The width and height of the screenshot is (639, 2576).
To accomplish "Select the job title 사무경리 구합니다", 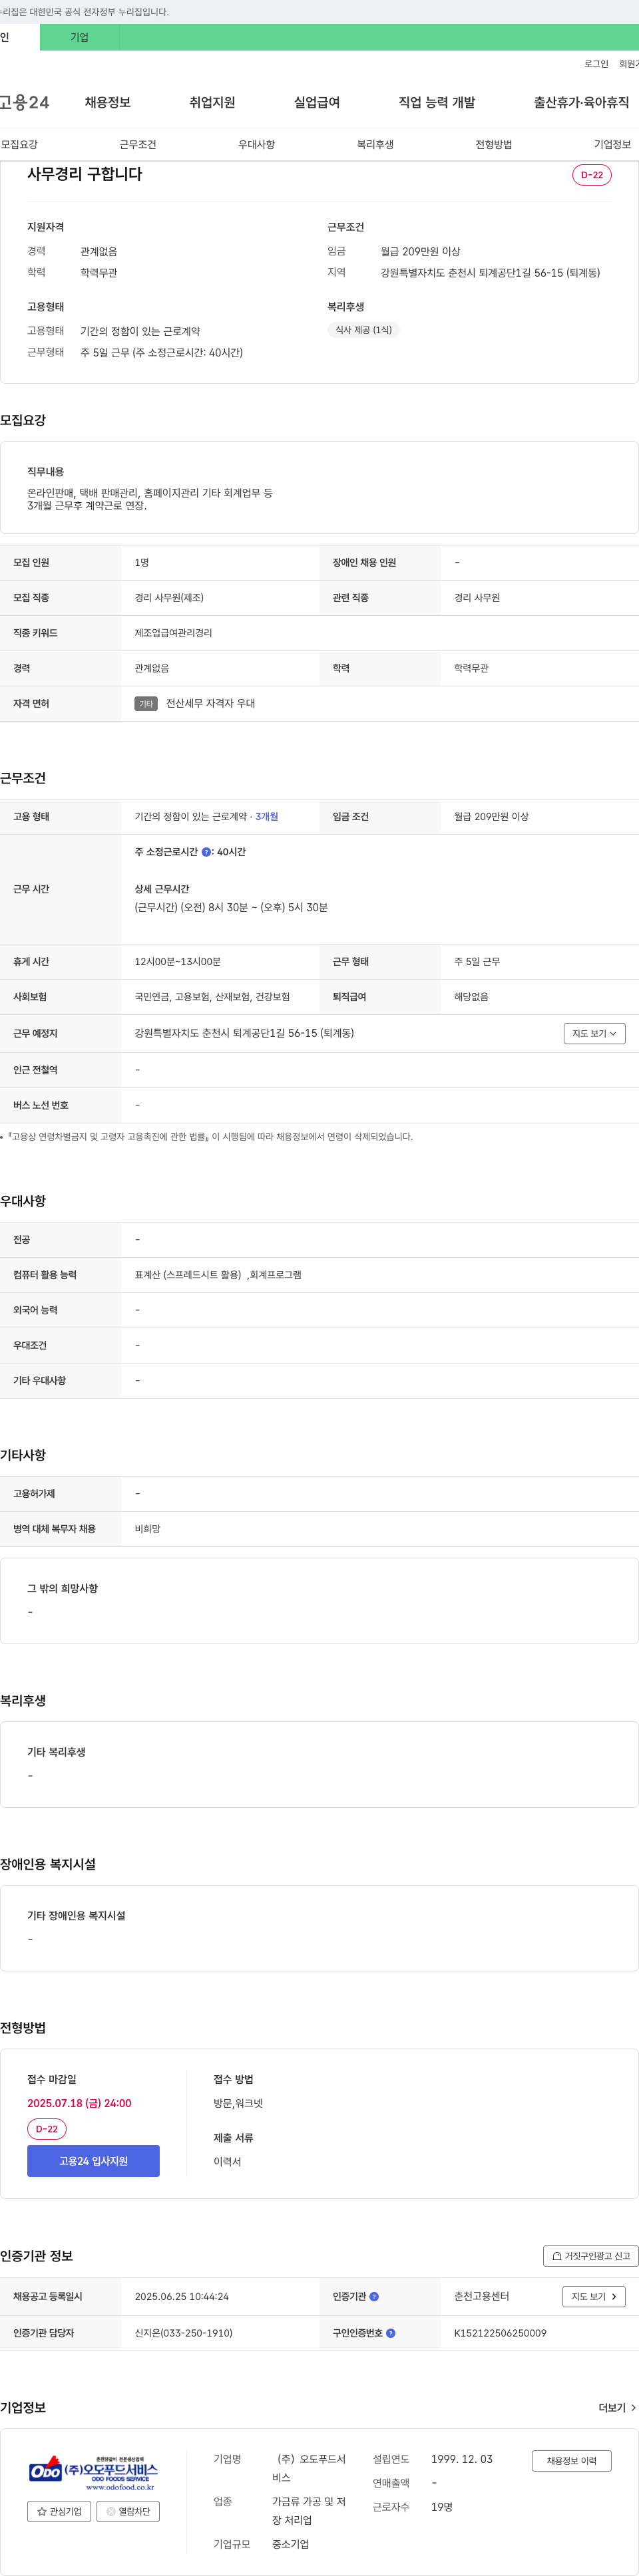I will (85, 174).
